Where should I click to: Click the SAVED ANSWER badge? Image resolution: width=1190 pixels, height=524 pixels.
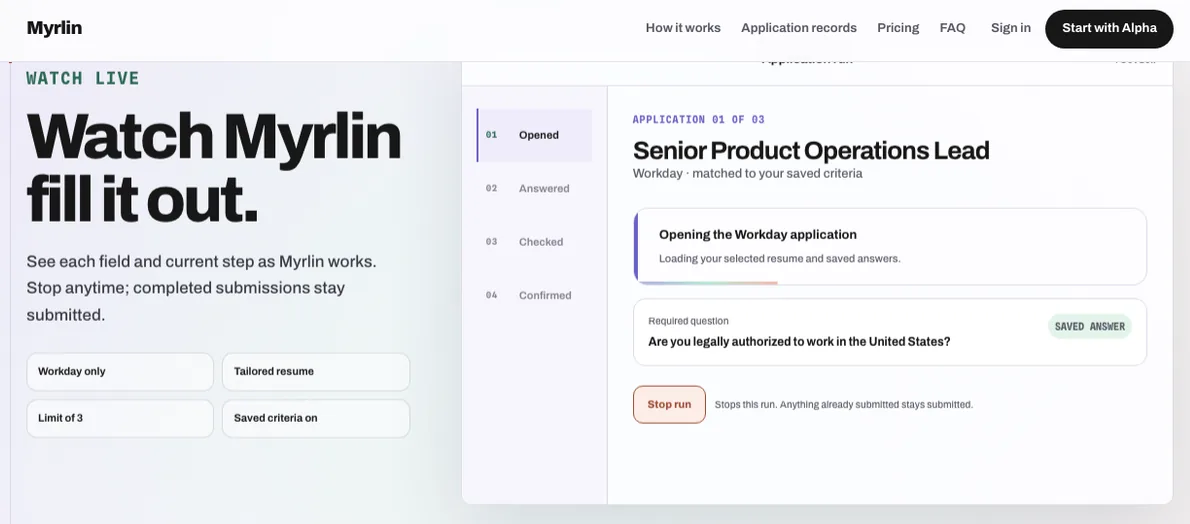pos(1089,327)
